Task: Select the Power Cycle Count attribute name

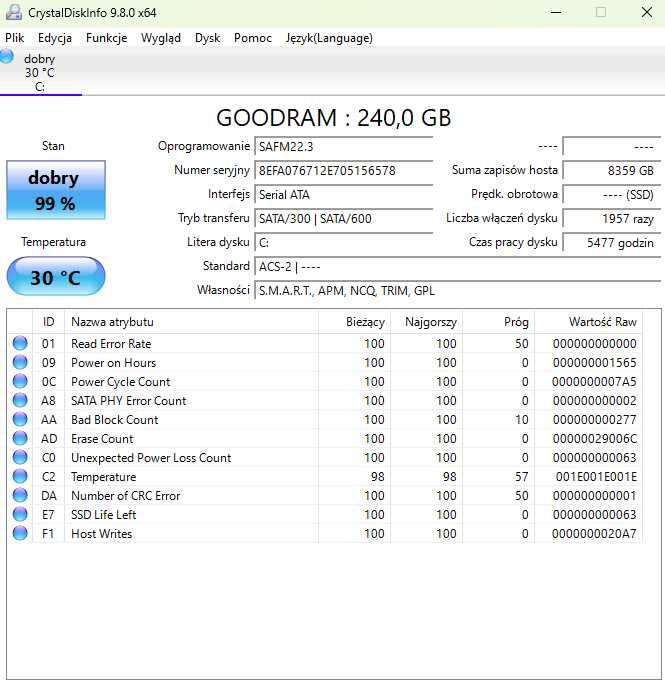Action: tap(120, 382)
